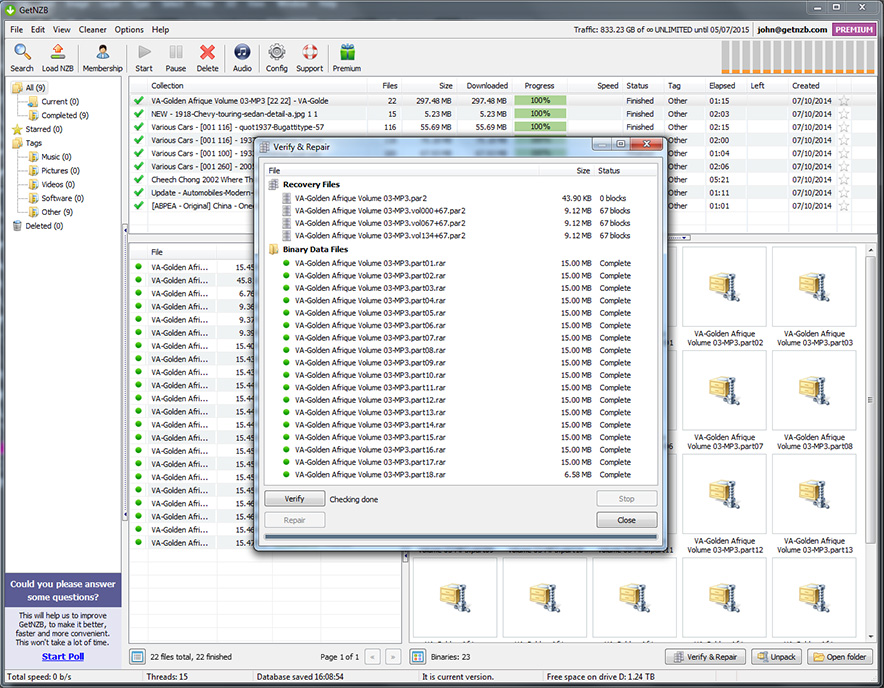Click the Pause toolbar button
This screenshot has width=884, height=688.
175,58
